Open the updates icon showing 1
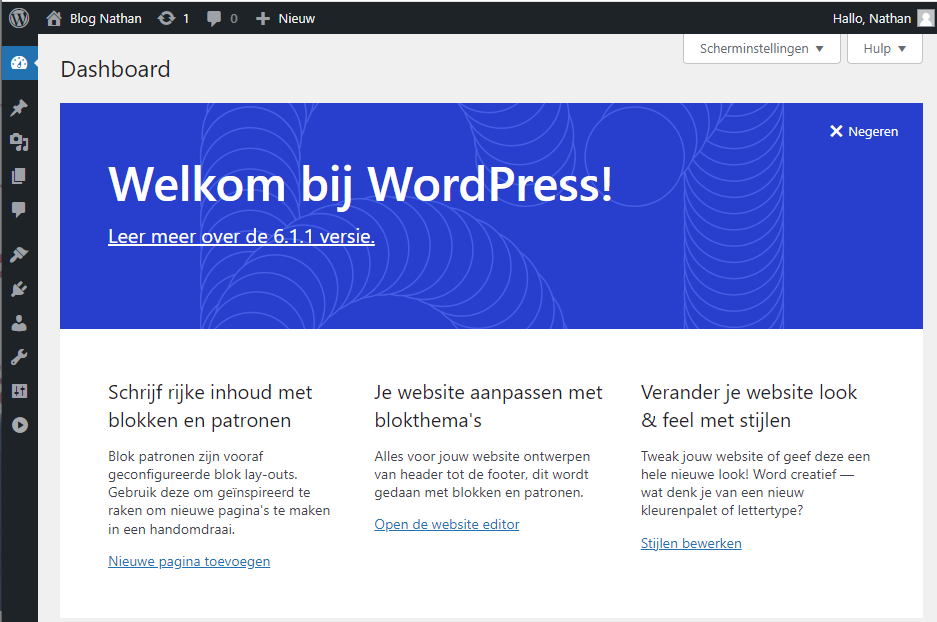Screen dimensions: 937x622 pyautogui.click(x=173, y=19)
